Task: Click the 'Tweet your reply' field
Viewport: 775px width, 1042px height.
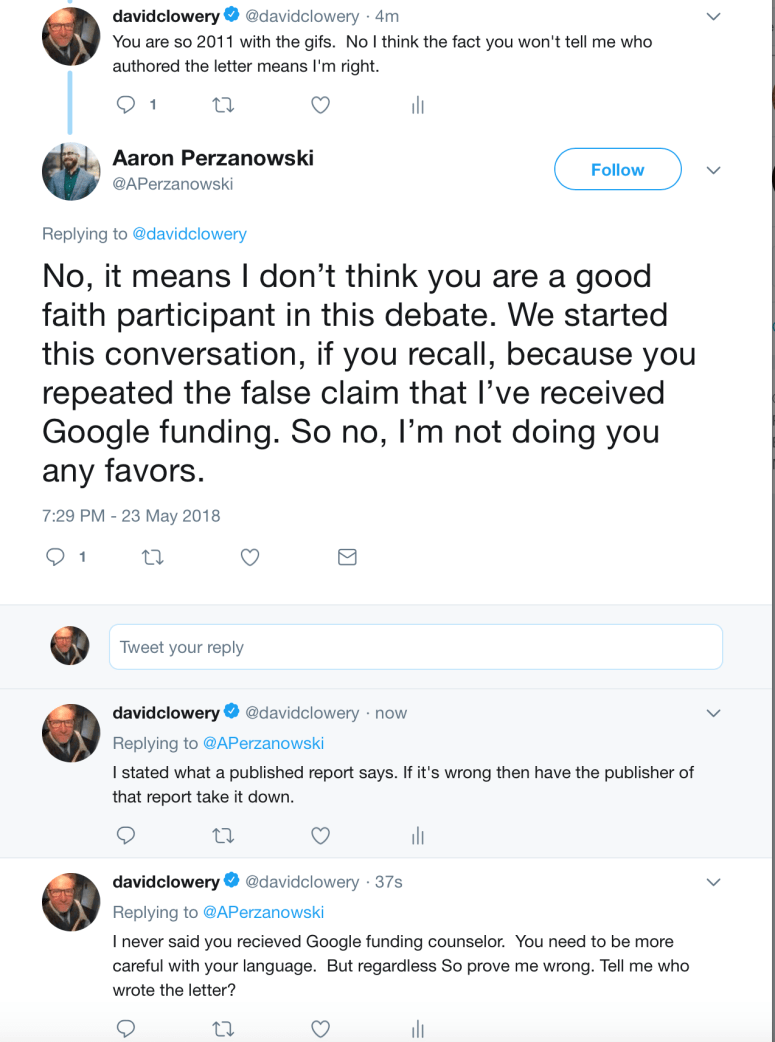Action: point(415,647)
